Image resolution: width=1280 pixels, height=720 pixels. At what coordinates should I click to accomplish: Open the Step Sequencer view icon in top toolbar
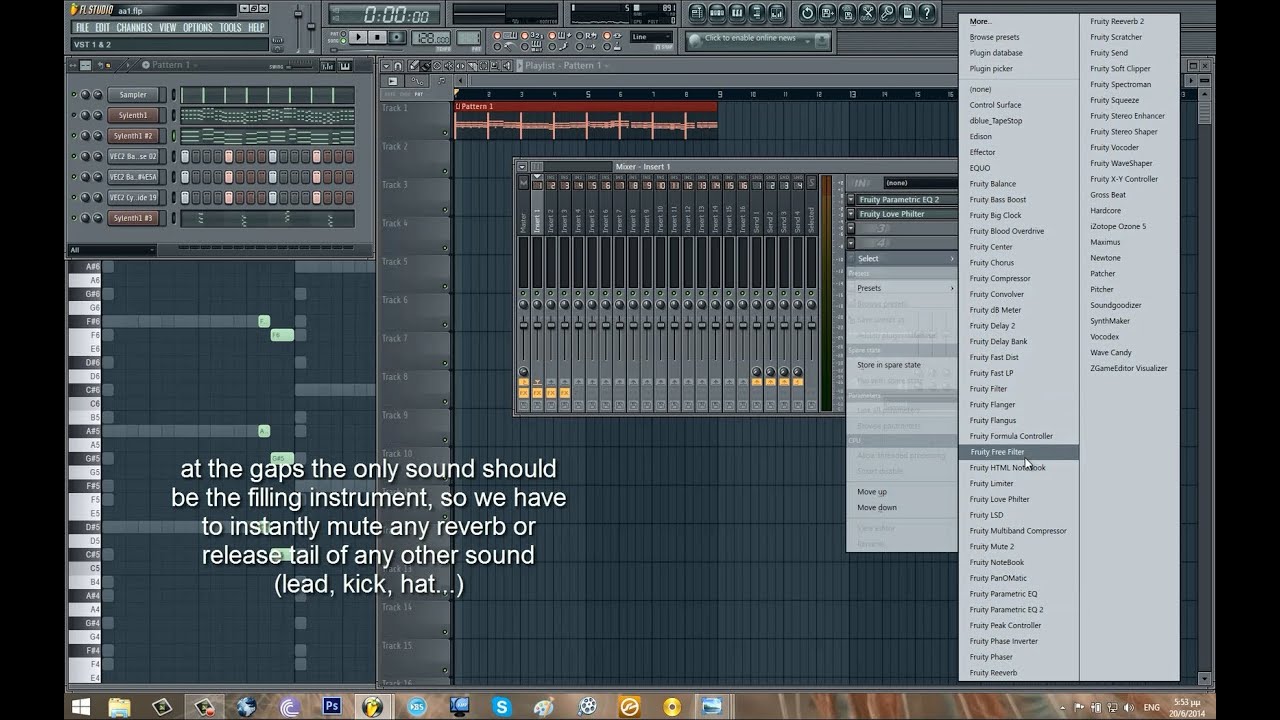click(717, 13)
